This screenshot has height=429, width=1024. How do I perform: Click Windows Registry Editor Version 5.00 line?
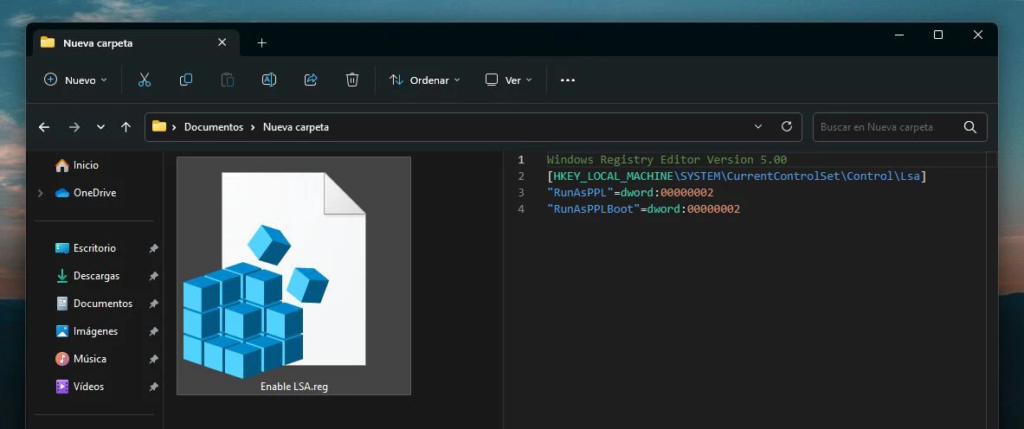(x=667, y=159)
